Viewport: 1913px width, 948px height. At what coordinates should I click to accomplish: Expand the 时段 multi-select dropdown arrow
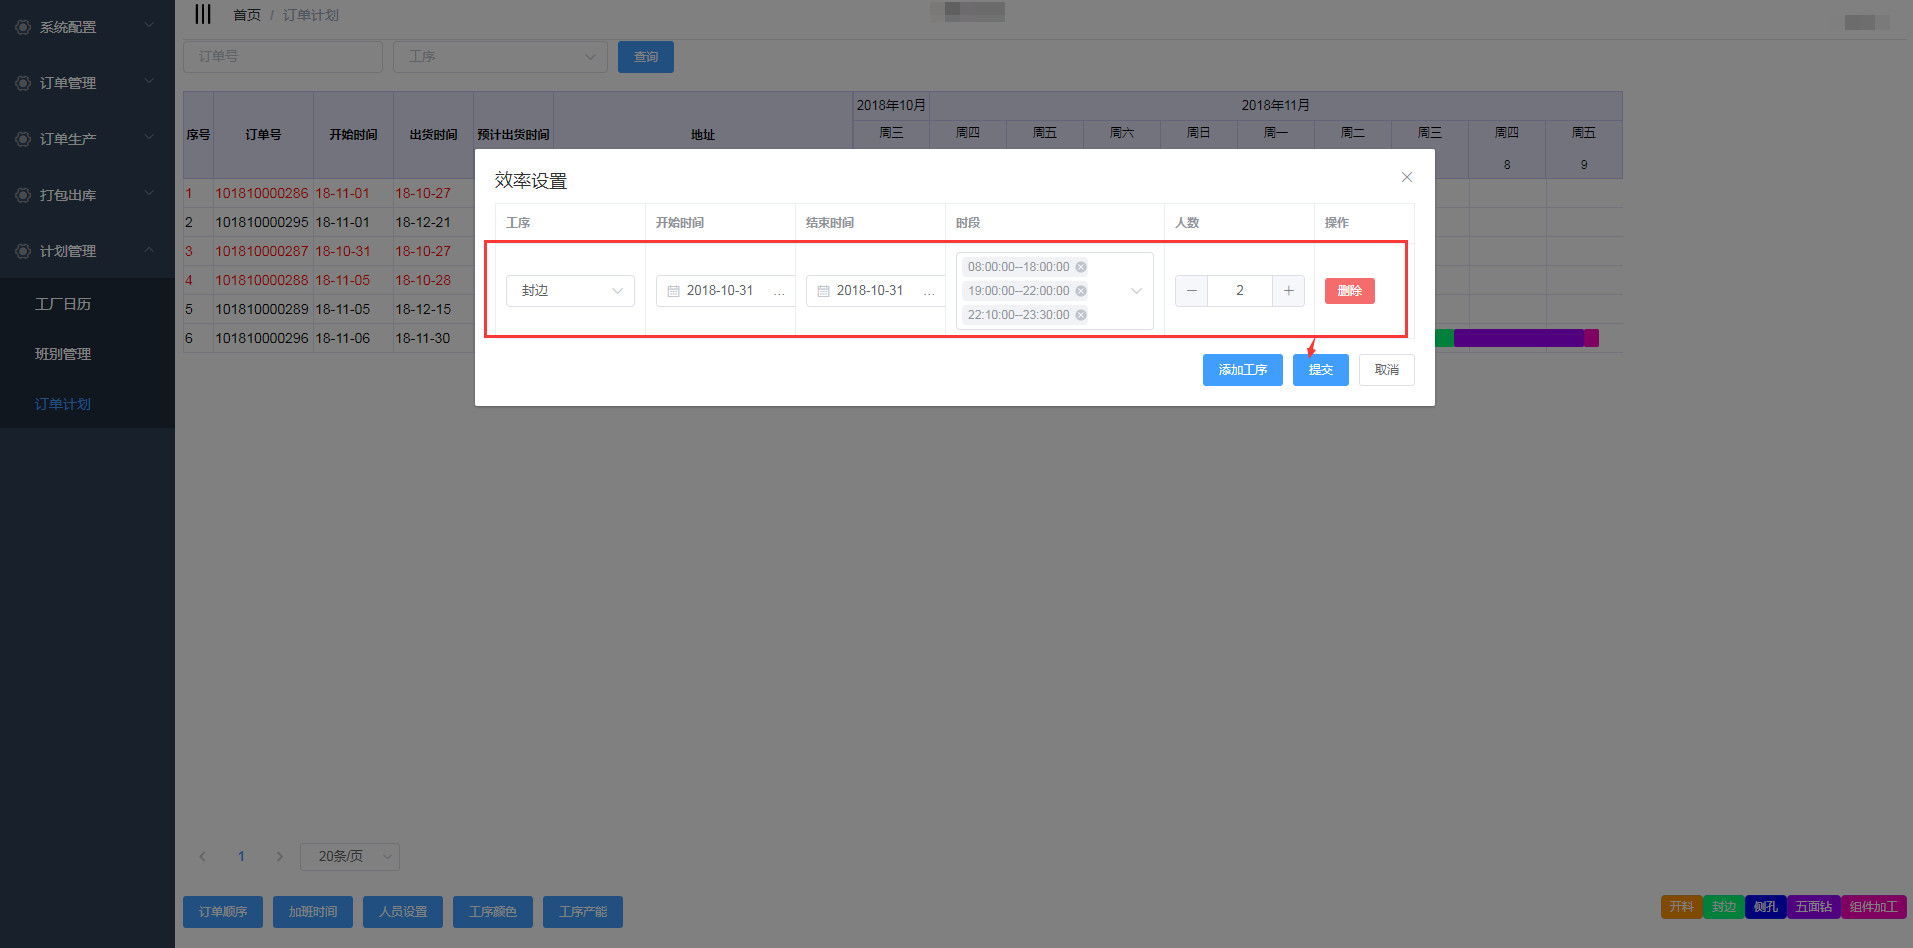pos(1136,291)
